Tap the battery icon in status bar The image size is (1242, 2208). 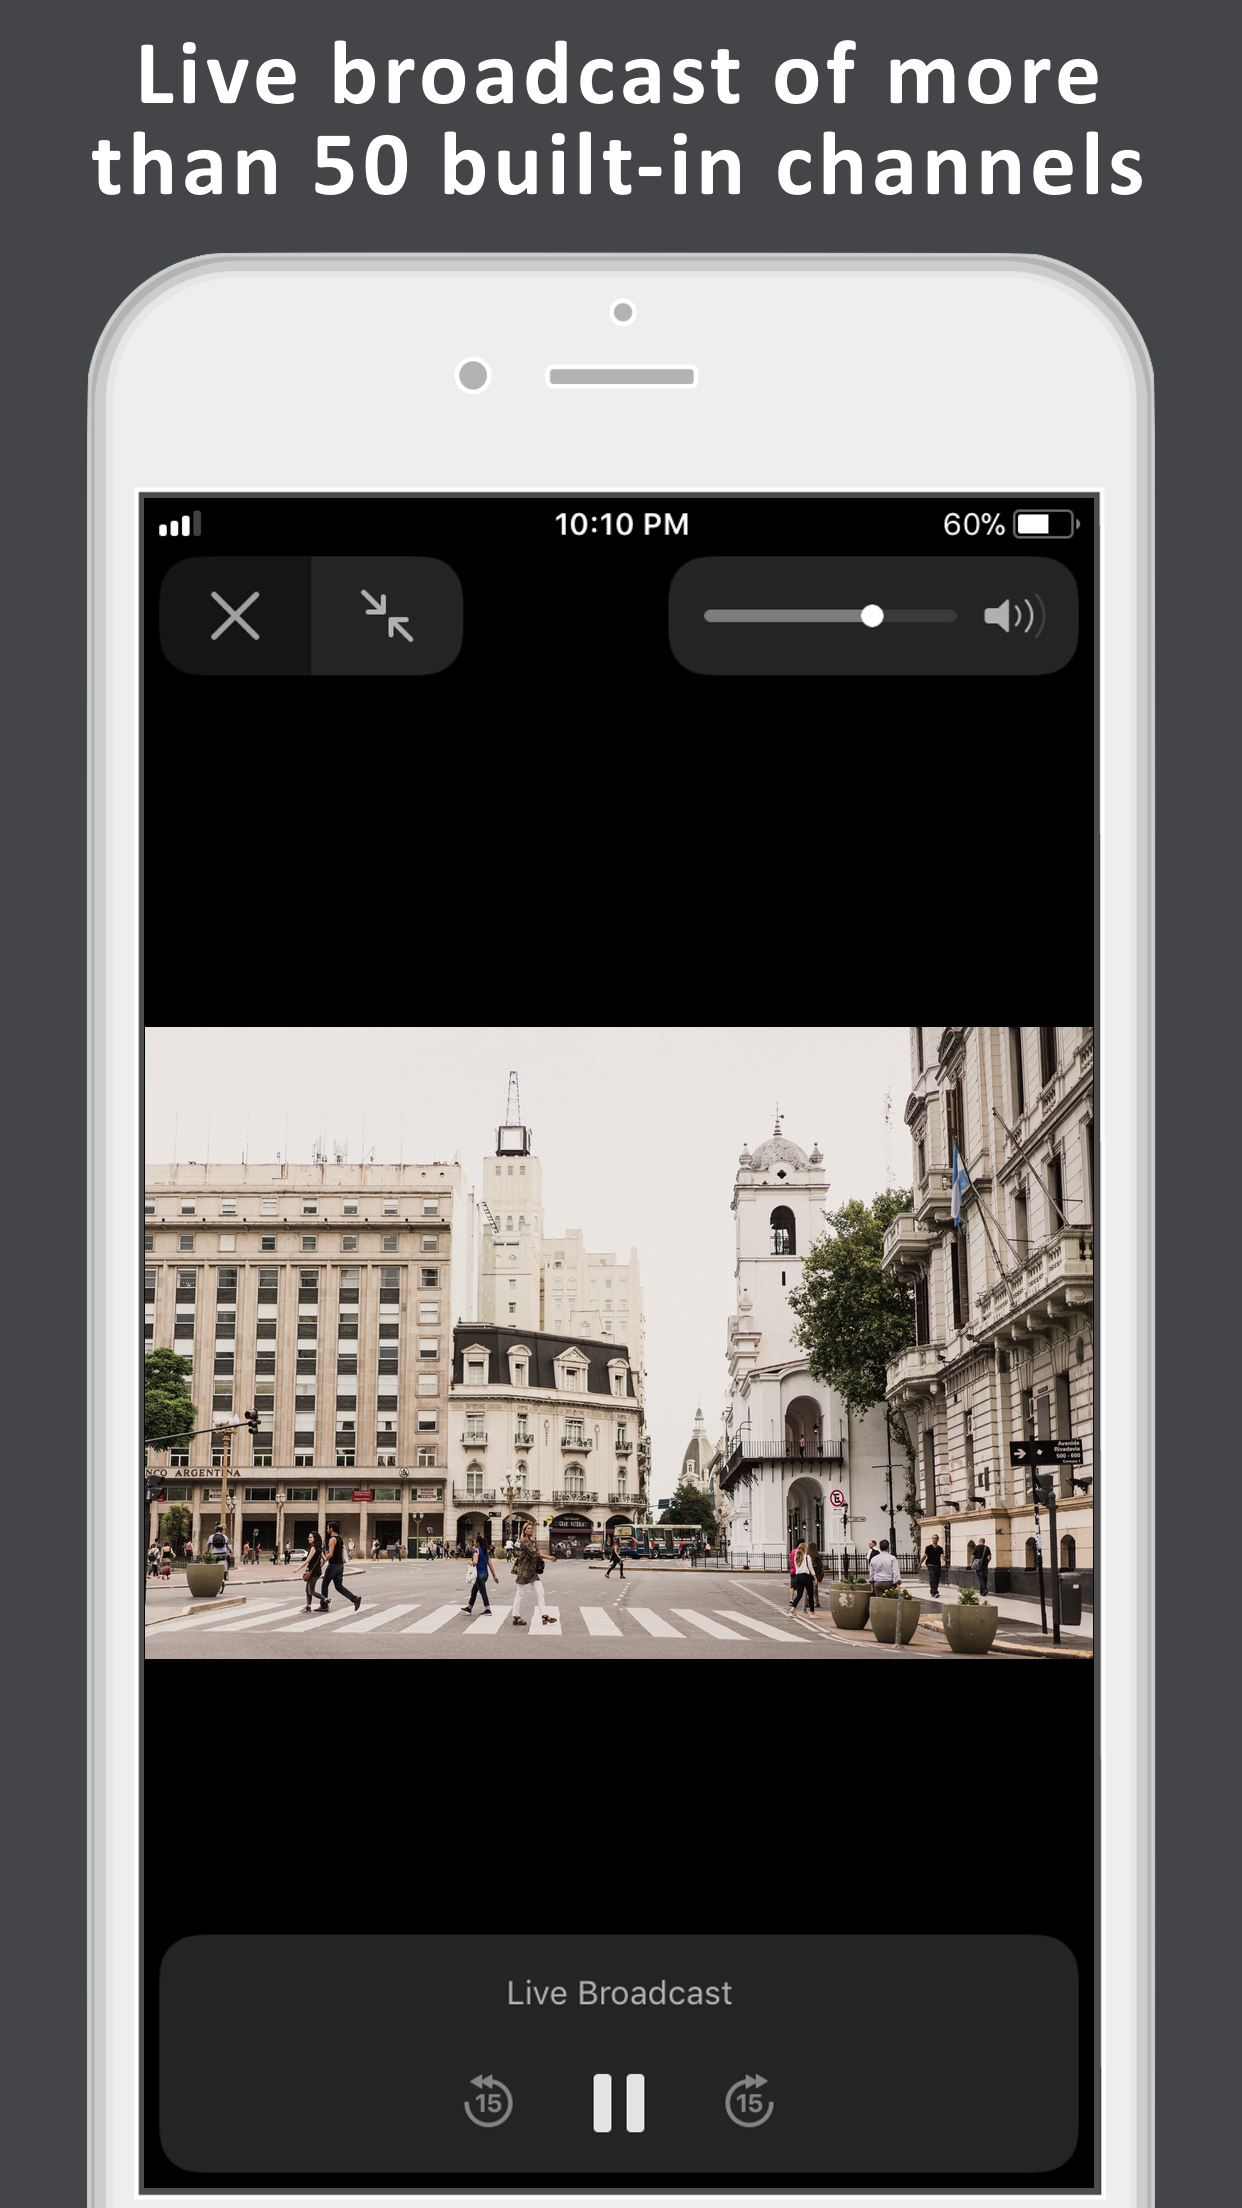pyautogui.click(x=1046, y=524)
